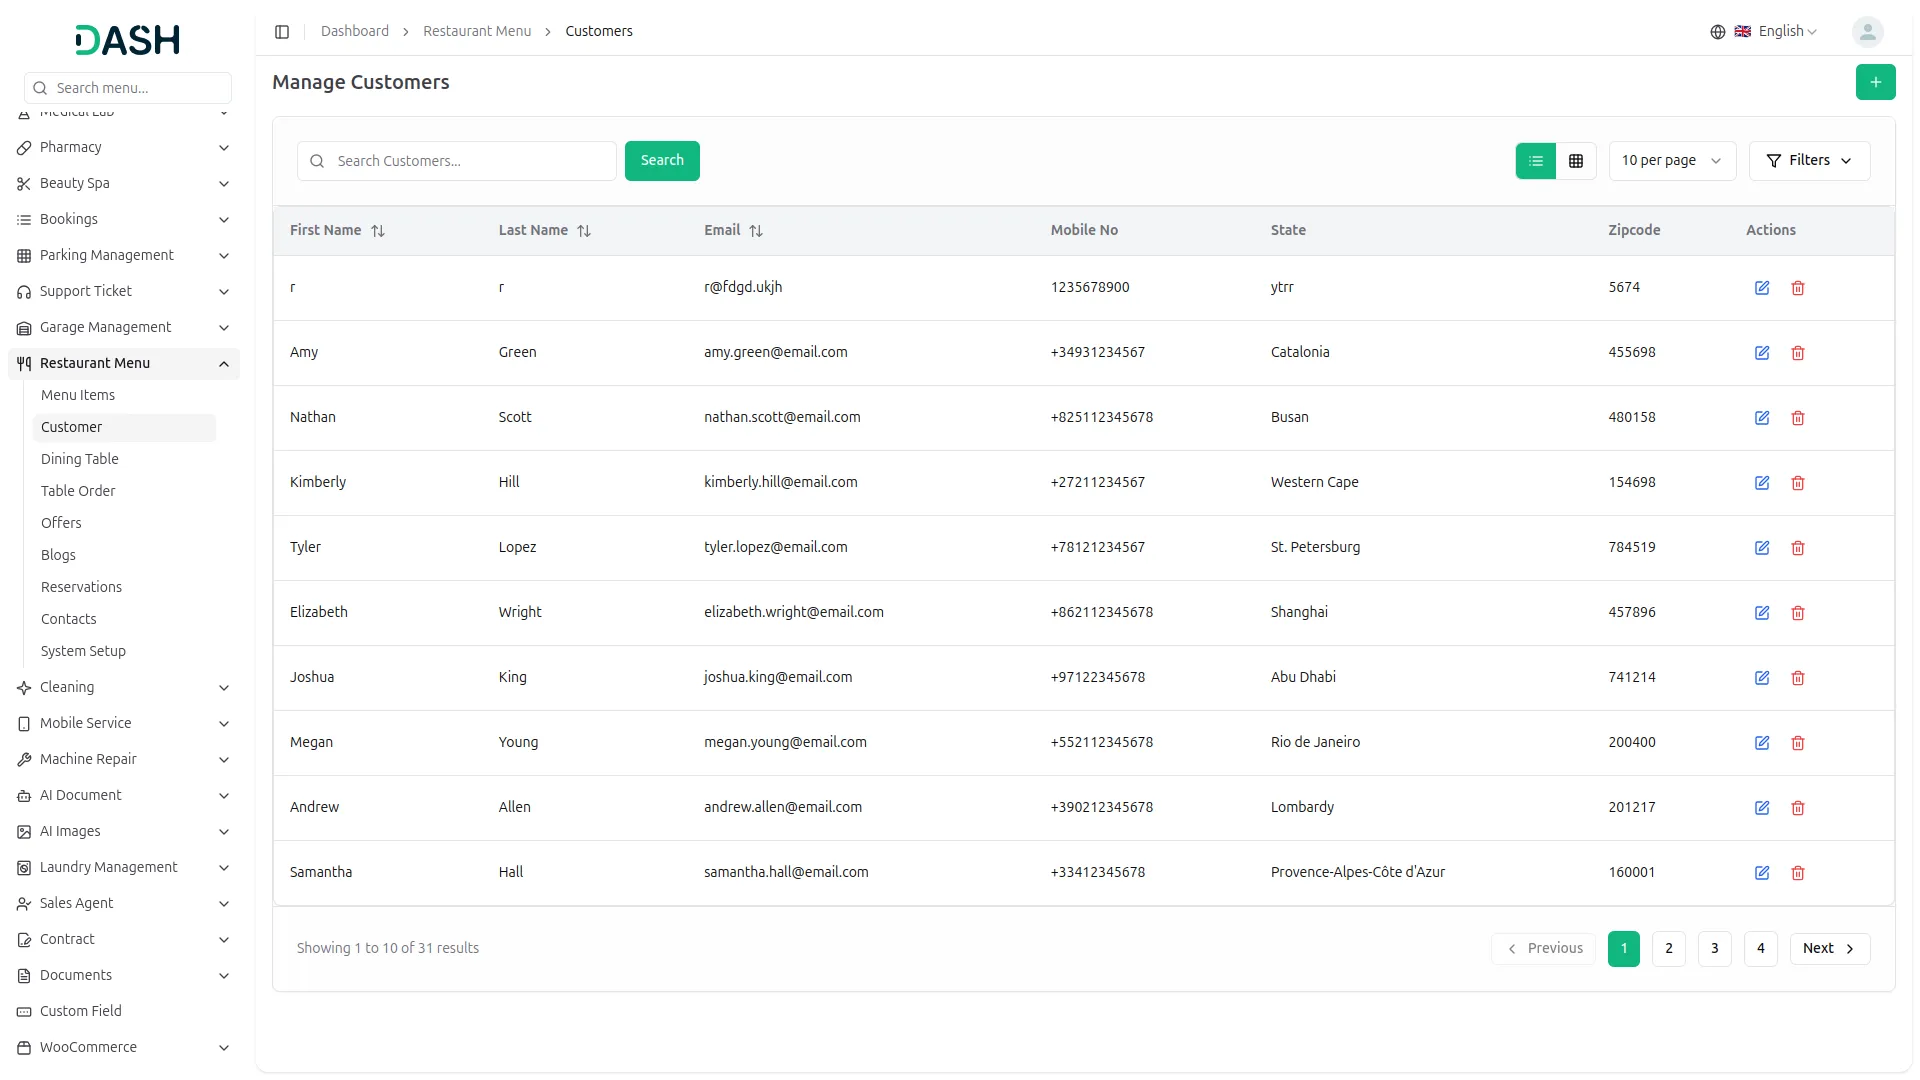
Task: Click the Search Customers input field
Action: 470,161
